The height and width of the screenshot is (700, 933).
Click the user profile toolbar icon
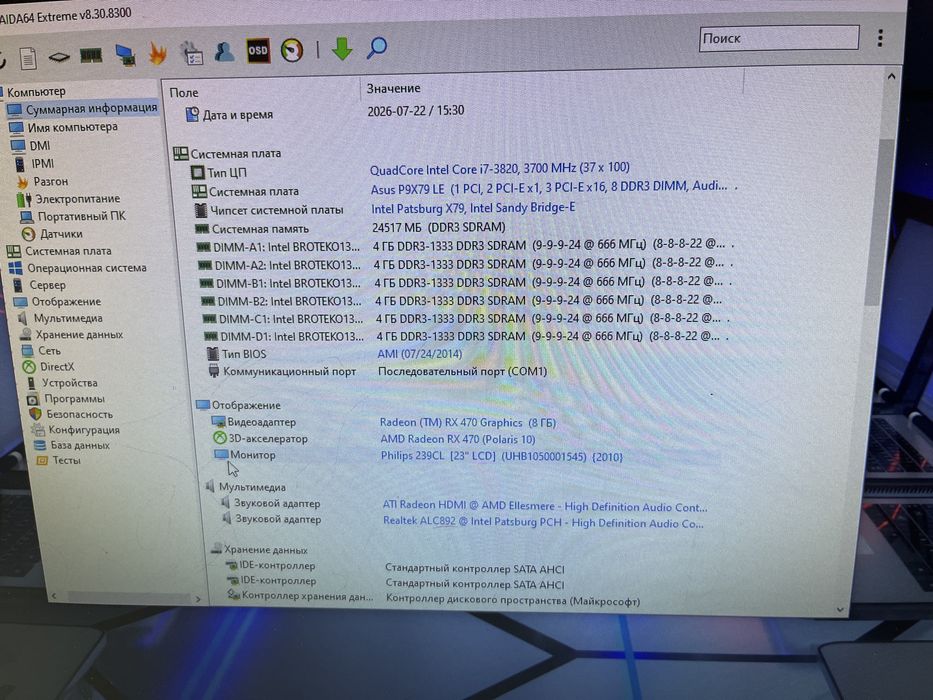click(x=224, y=52)
